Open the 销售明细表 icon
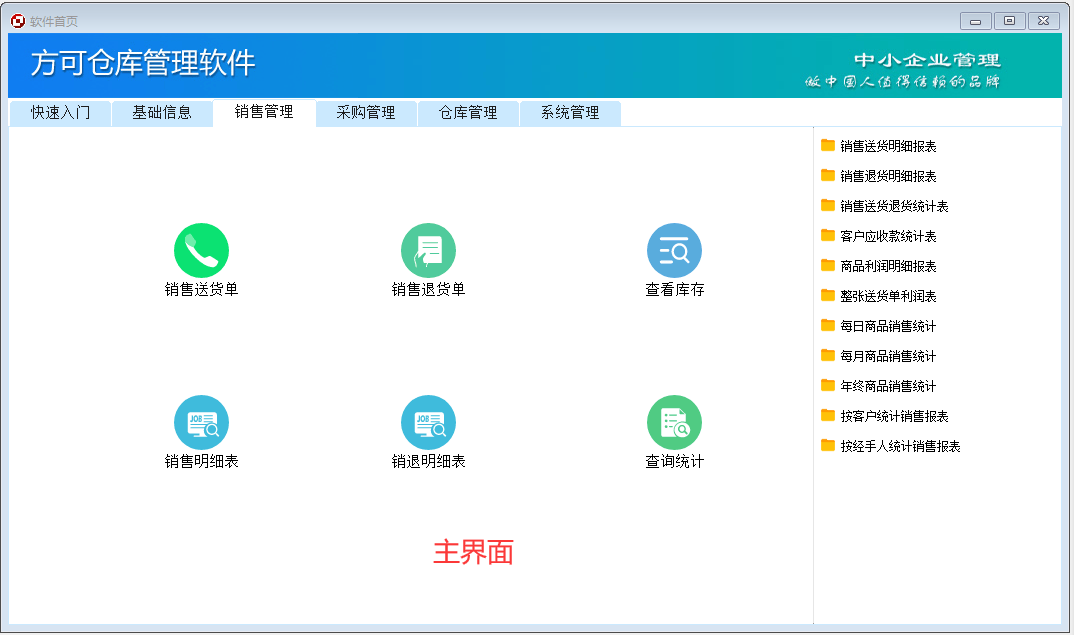 (201, 422)
